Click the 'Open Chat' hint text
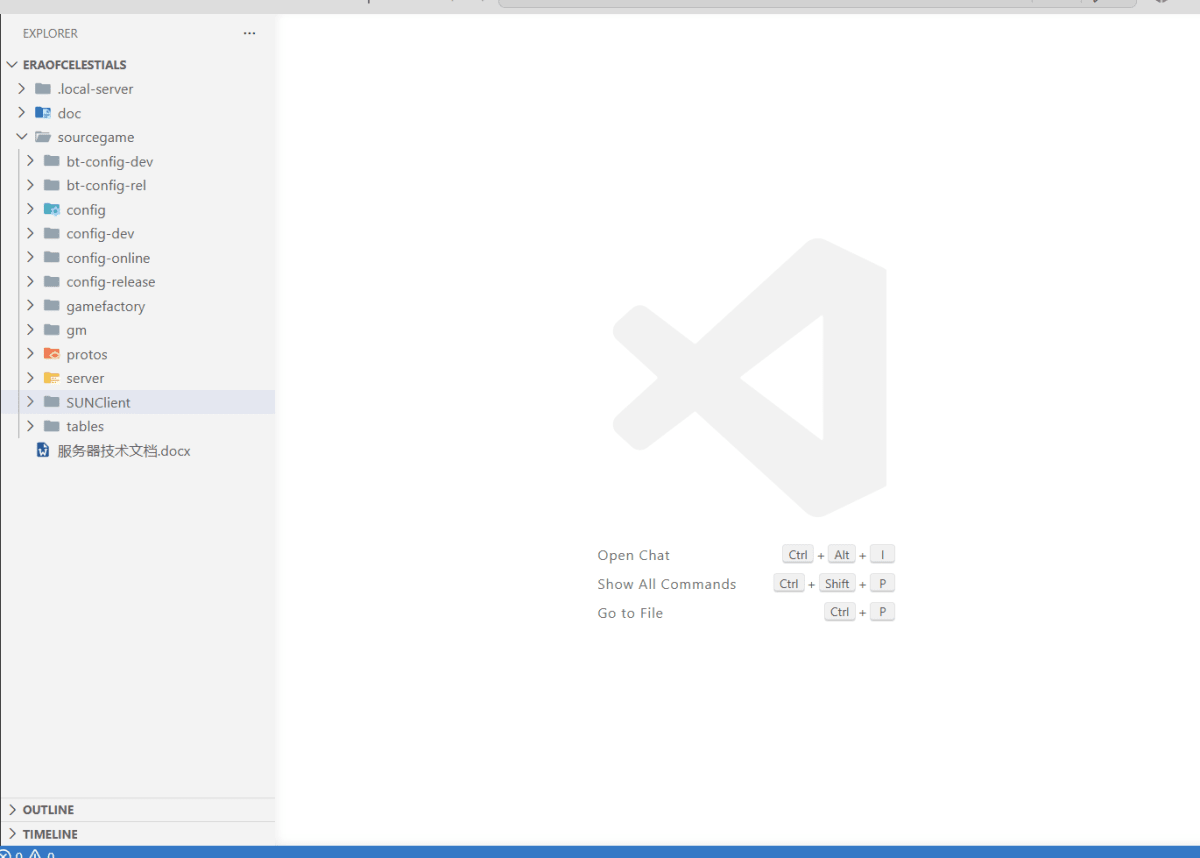This screenshot has width=1200, height=858. click(x=634, y=555)
